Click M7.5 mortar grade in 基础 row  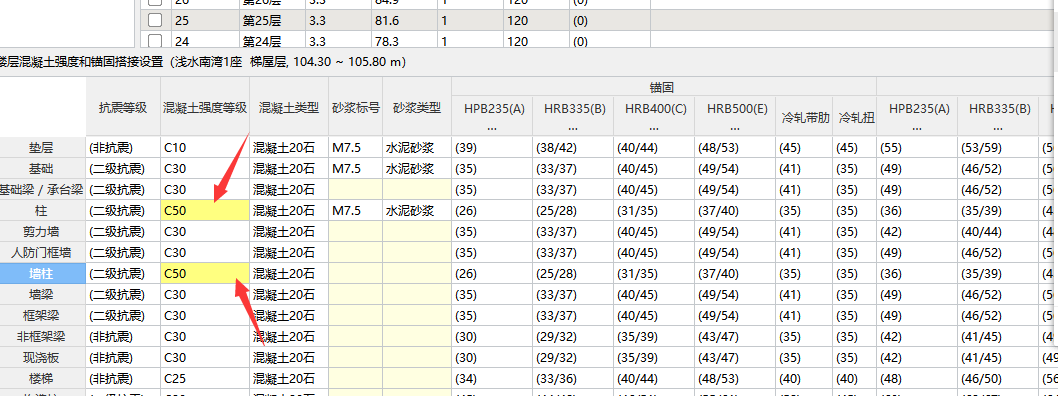coord(356,169)
